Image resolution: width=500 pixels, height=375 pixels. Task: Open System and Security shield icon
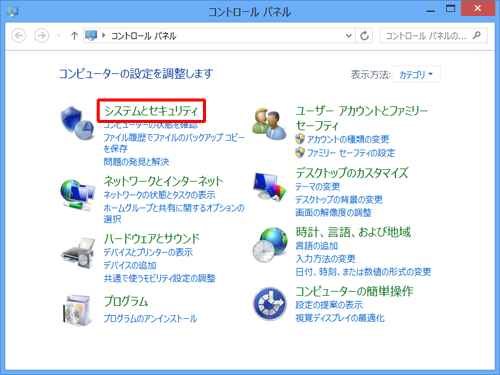[x=77, y=123]
